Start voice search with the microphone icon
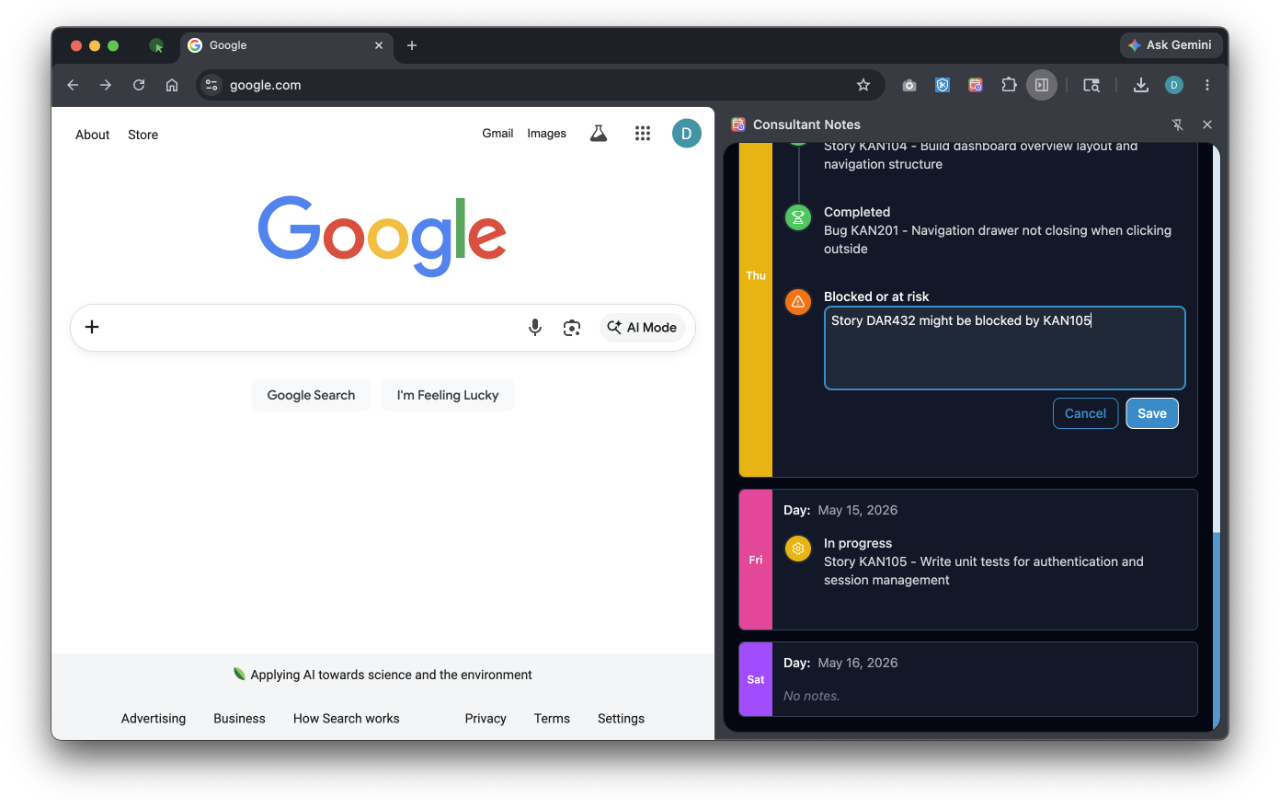Screen dimensions: 1280x800 535,327
